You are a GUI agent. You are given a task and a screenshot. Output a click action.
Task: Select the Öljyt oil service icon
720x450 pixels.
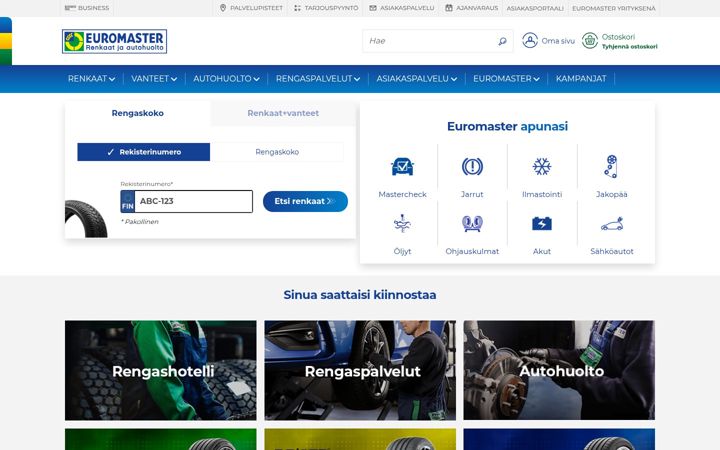coord(402,224)
